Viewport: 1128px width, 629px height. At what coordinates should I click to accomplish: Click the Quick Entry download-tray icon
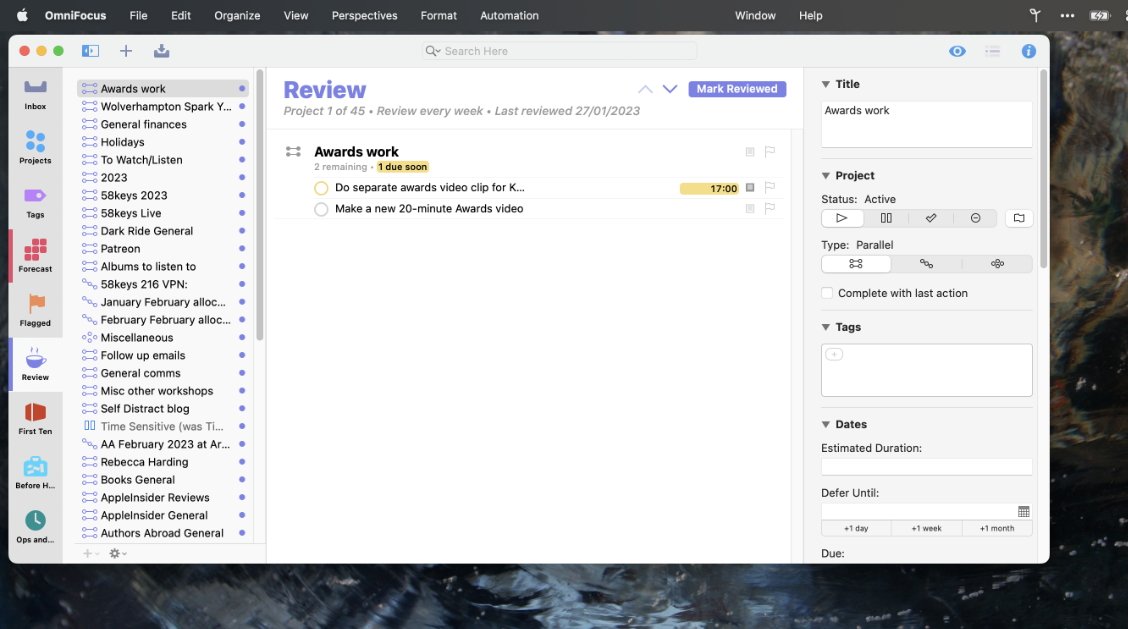coord(162,51)
